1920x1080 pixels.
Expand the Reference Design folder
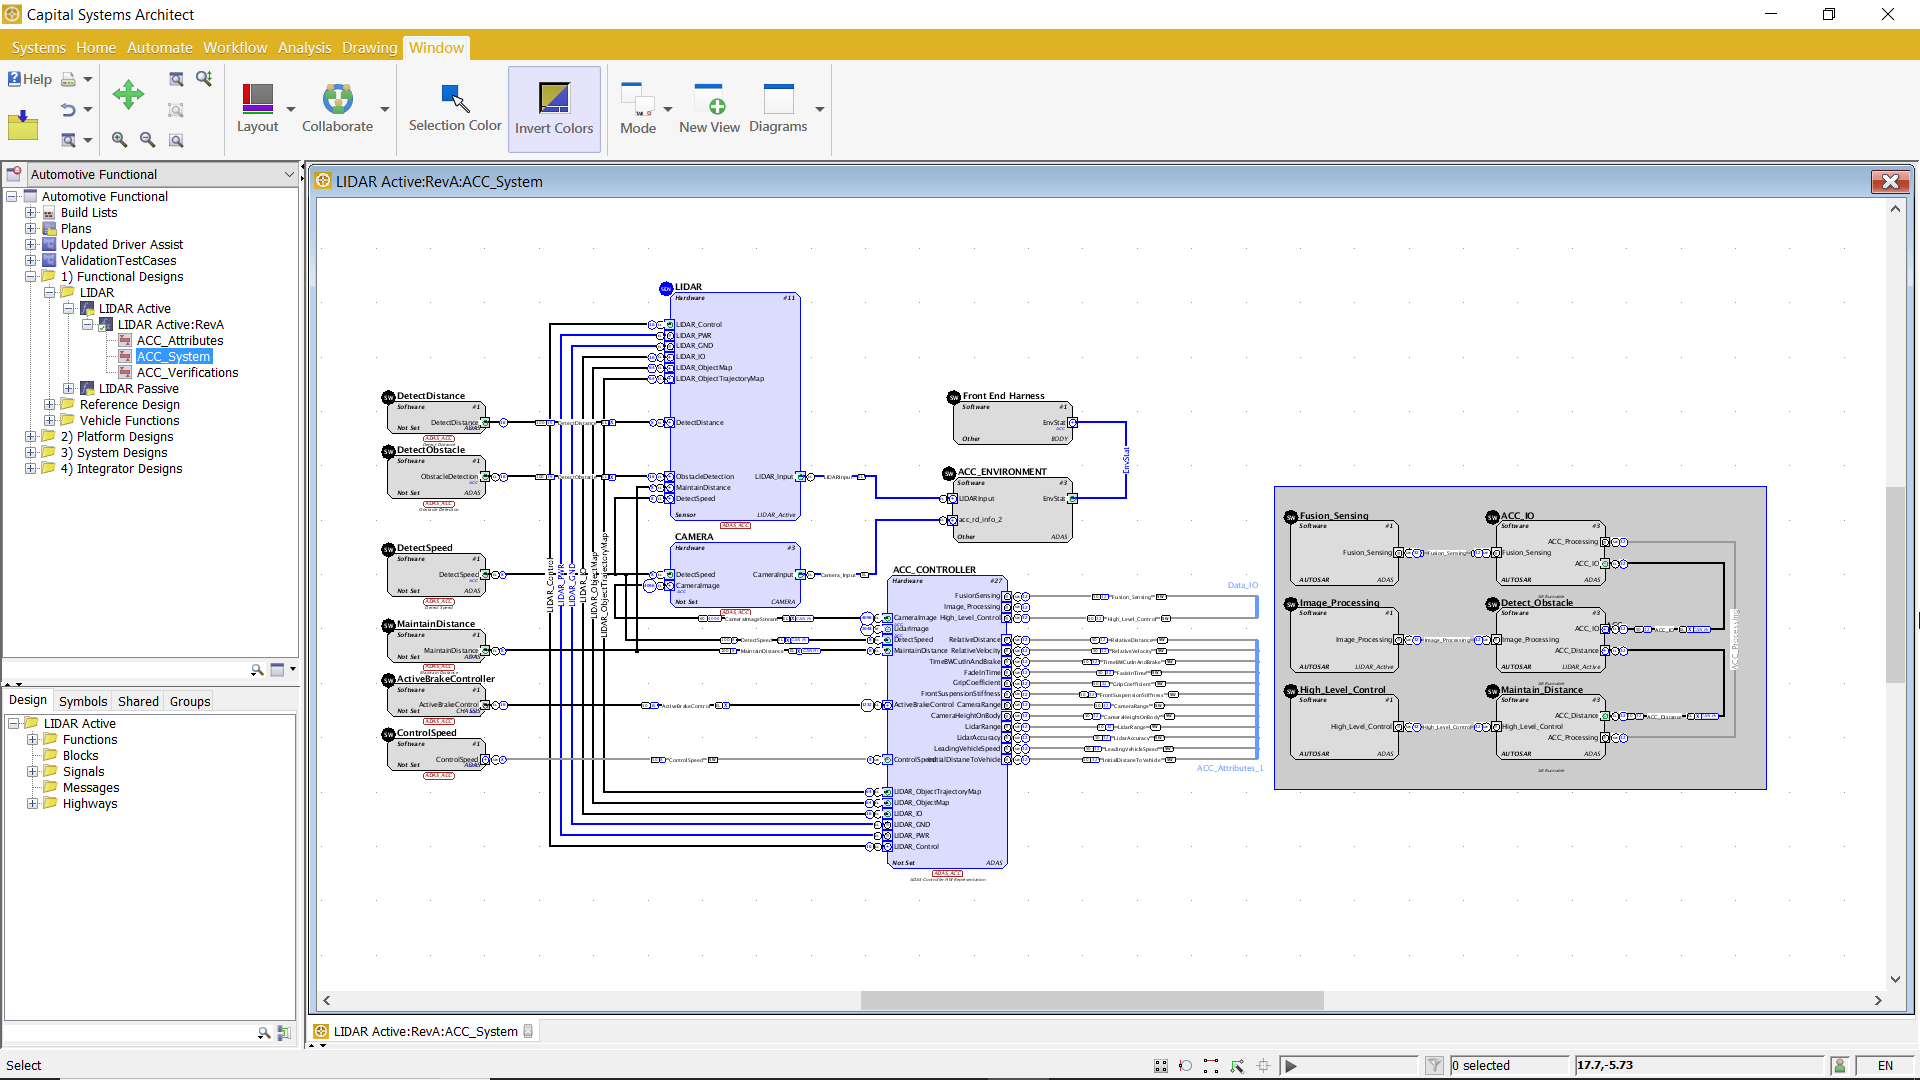[50, 404]
